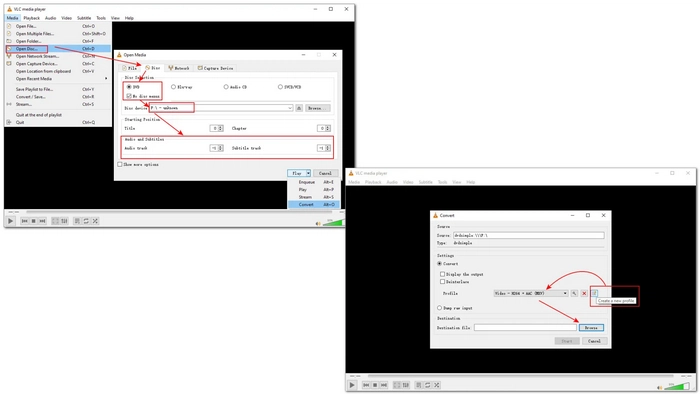This screenshot has height=394, width=700.
Task: Adjust the Chapter stepper
Action: pos(328,128)
